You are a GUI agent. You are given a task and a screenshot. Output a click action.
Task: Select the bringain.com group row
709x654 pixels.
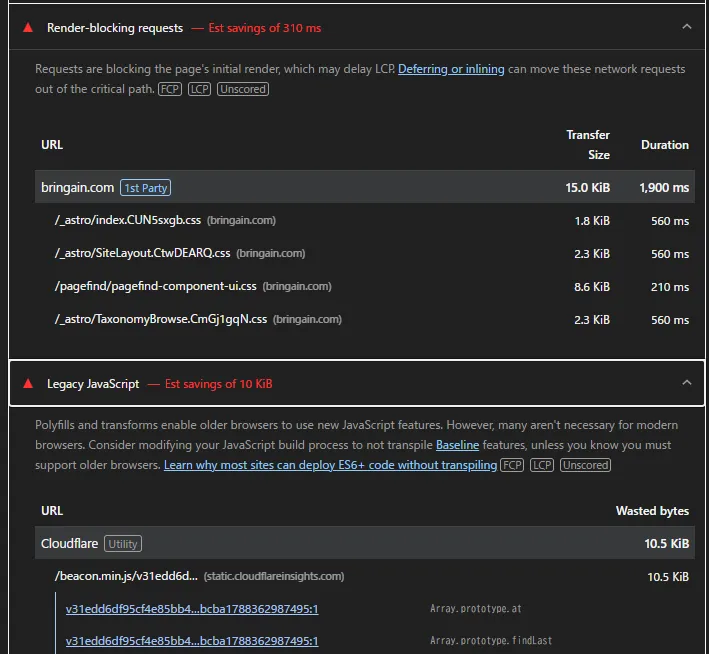click(364, 187)
